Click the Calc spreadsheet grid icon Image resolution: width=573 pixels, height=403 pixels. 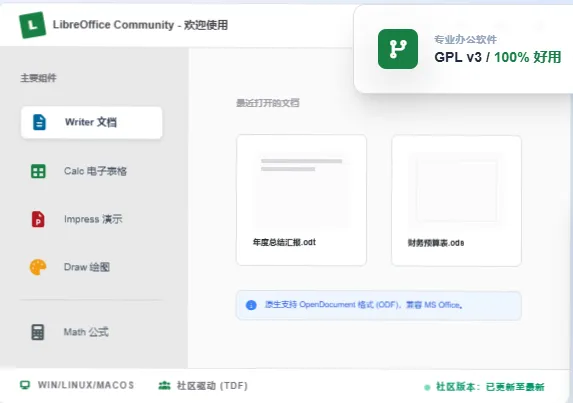pos(38,171)
